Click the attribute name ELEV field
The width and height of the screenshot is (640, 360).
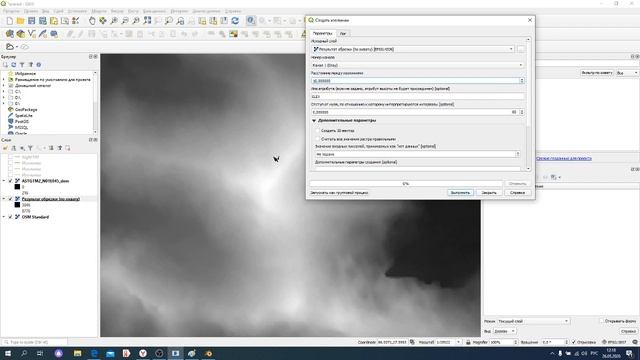[x=418, y=96]
